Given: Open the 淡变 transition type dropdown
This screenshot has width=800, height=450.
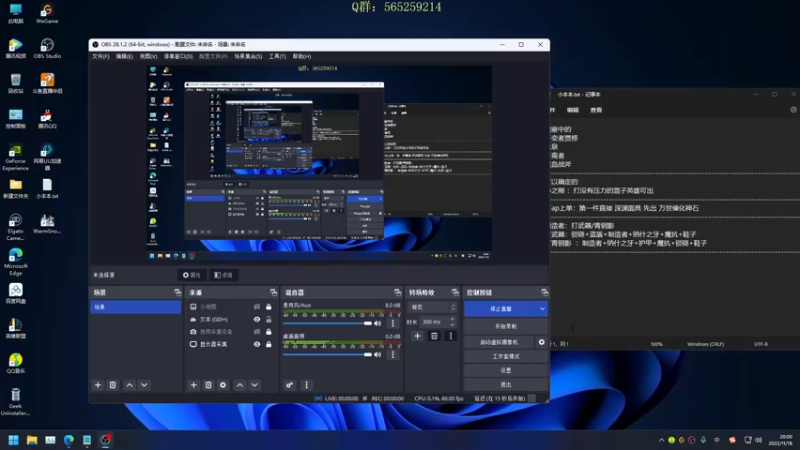Looking at the screenshot, I should click(432, 307).
